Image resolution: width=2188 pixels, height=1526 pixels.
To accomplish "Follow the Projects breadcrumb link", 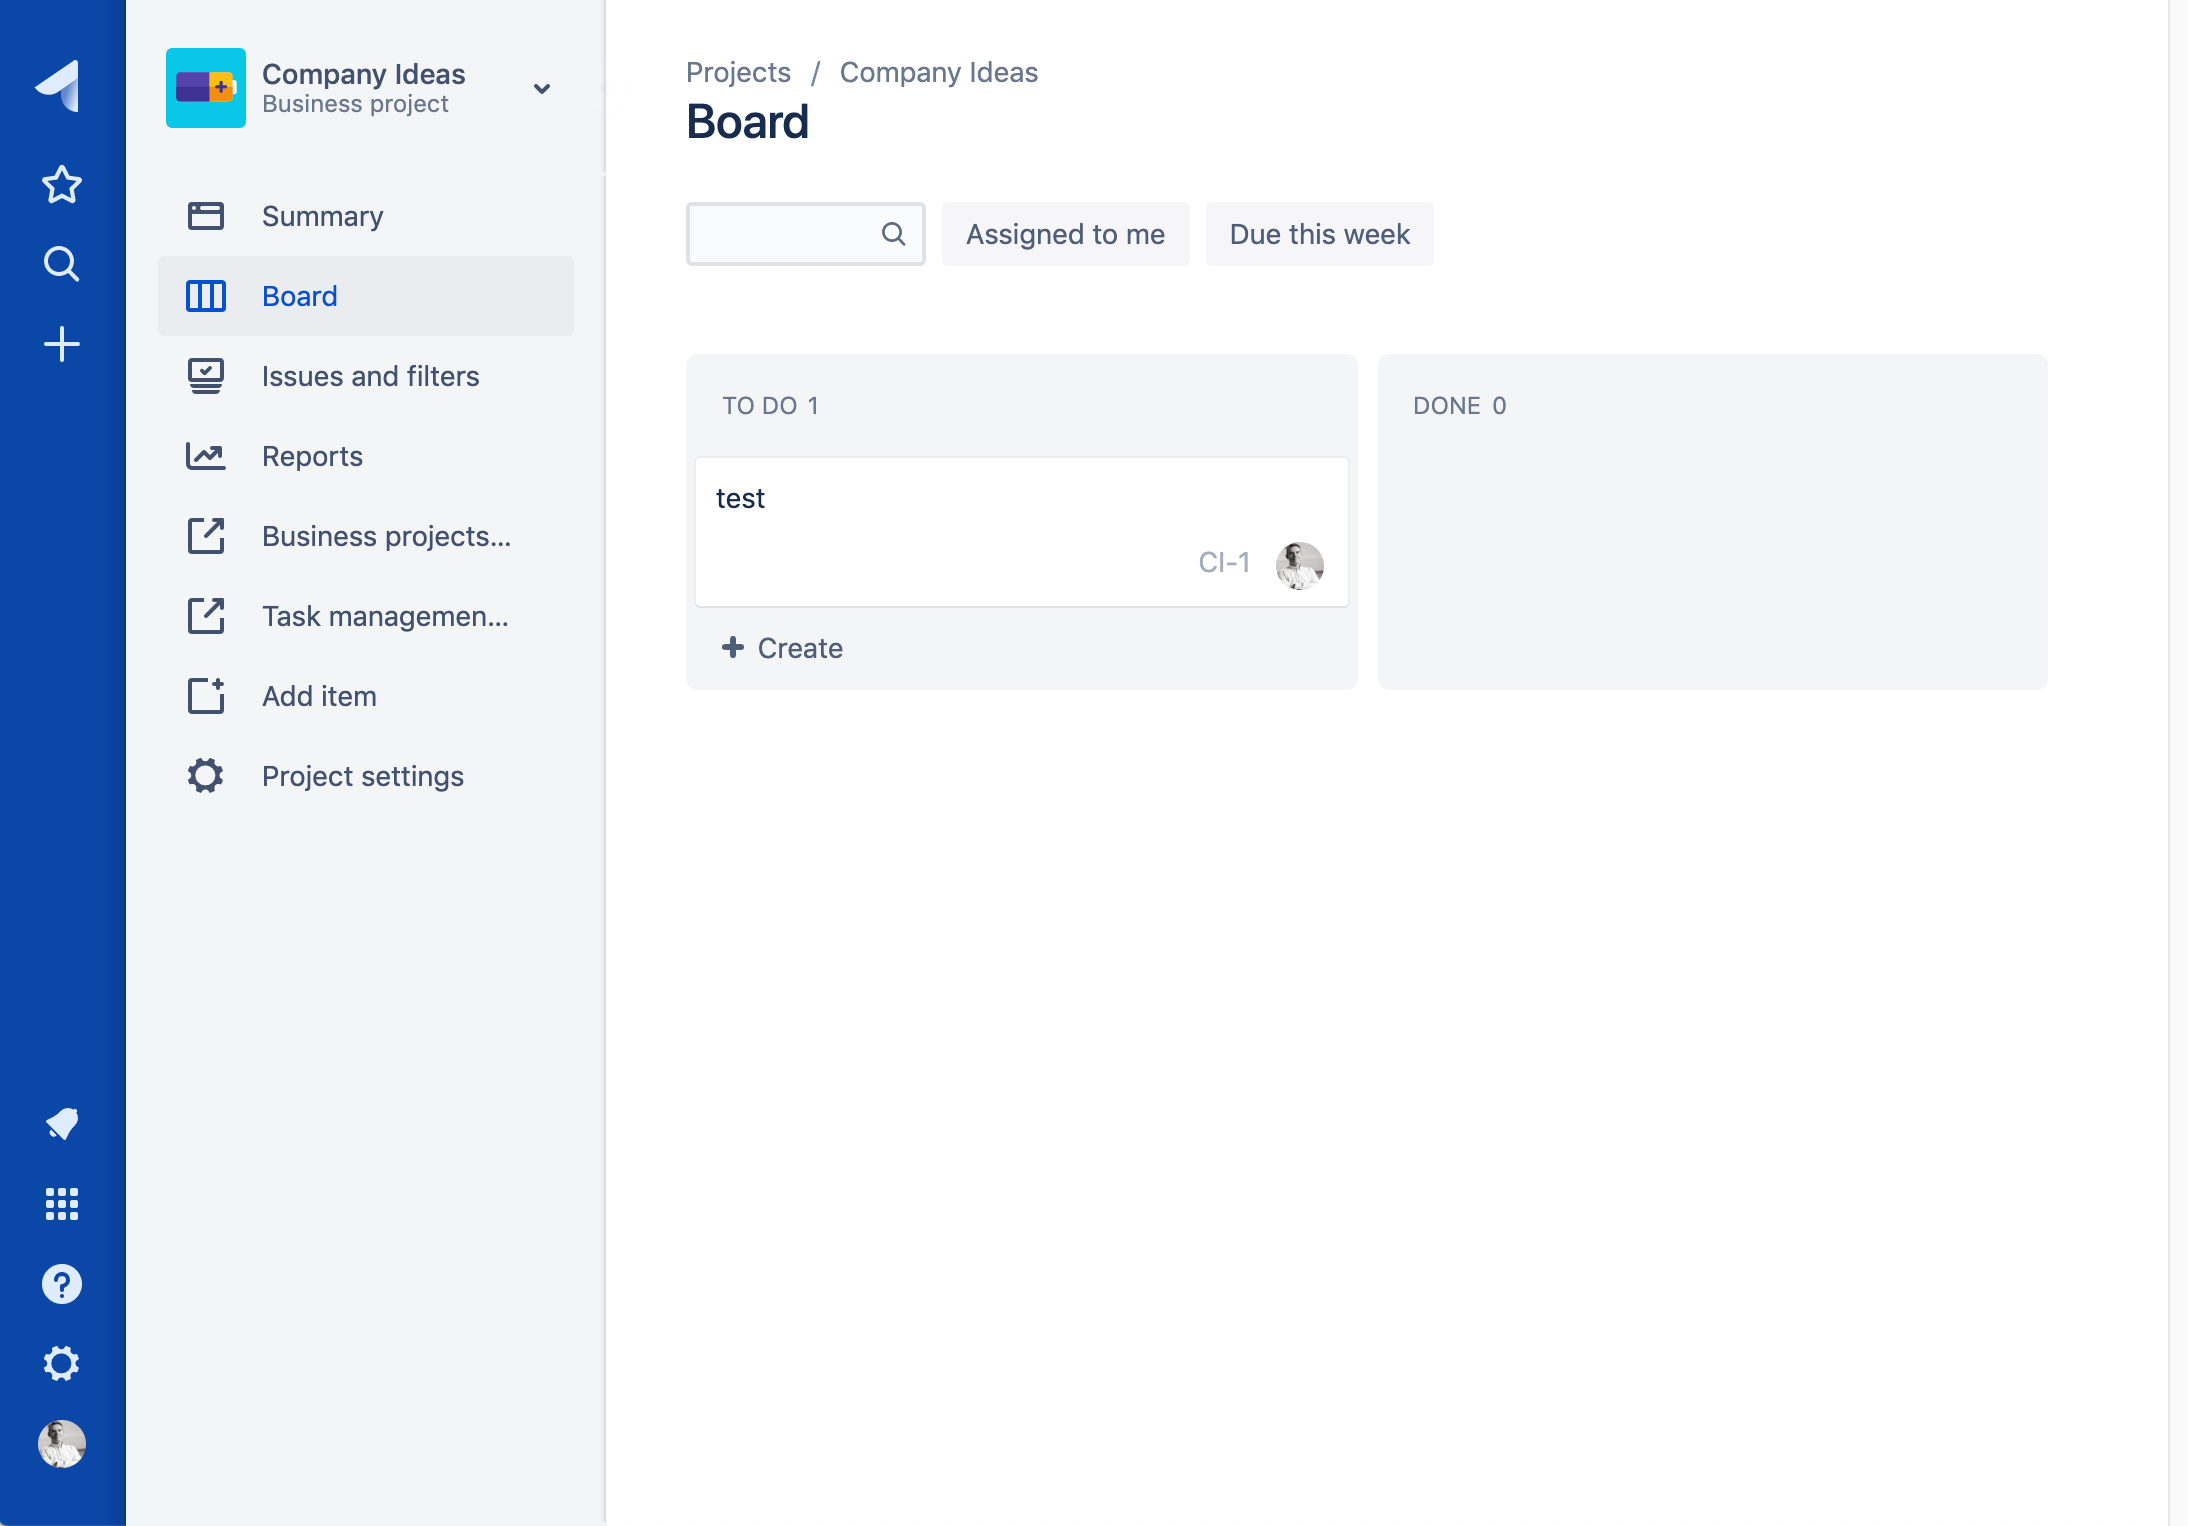I will click(x=738, y=72).
